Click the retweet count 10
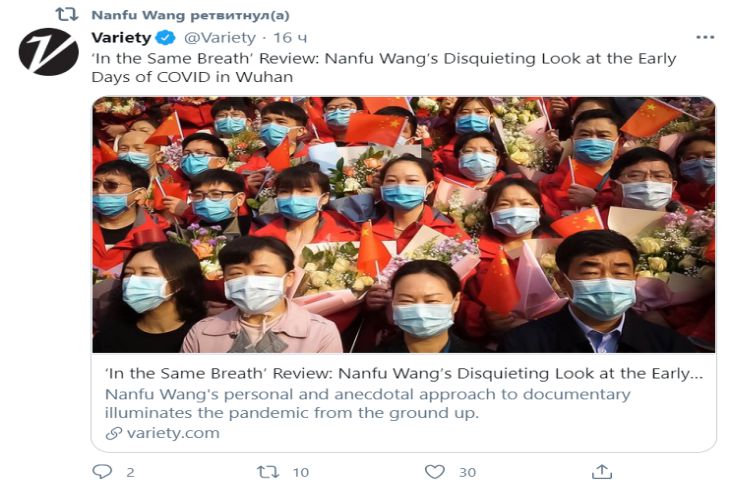This screenshot has height=486, width=730. (x=301, y=472)
